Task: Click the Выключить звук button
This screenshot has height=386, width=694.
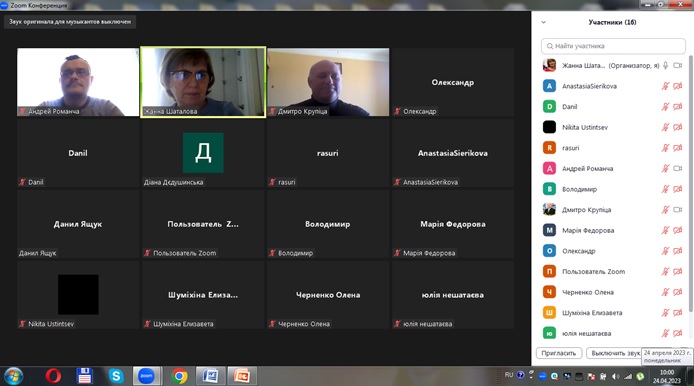Action: pos(615,353)
